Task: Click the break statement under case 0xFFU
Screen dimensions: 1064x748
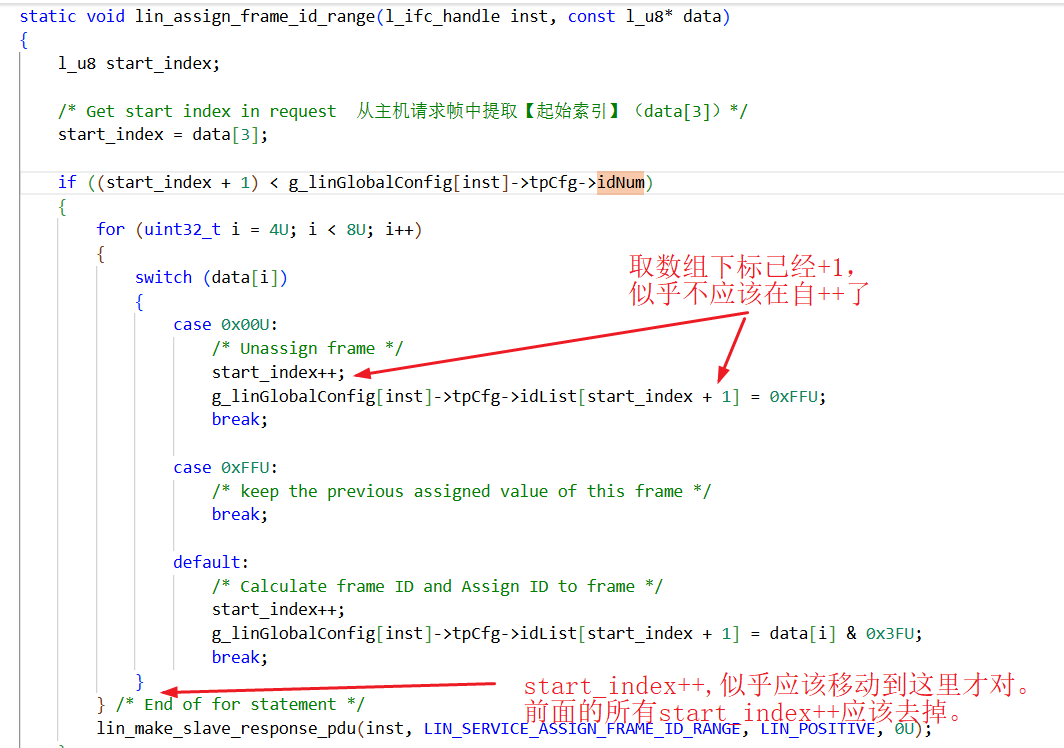Action: (240, 515)
